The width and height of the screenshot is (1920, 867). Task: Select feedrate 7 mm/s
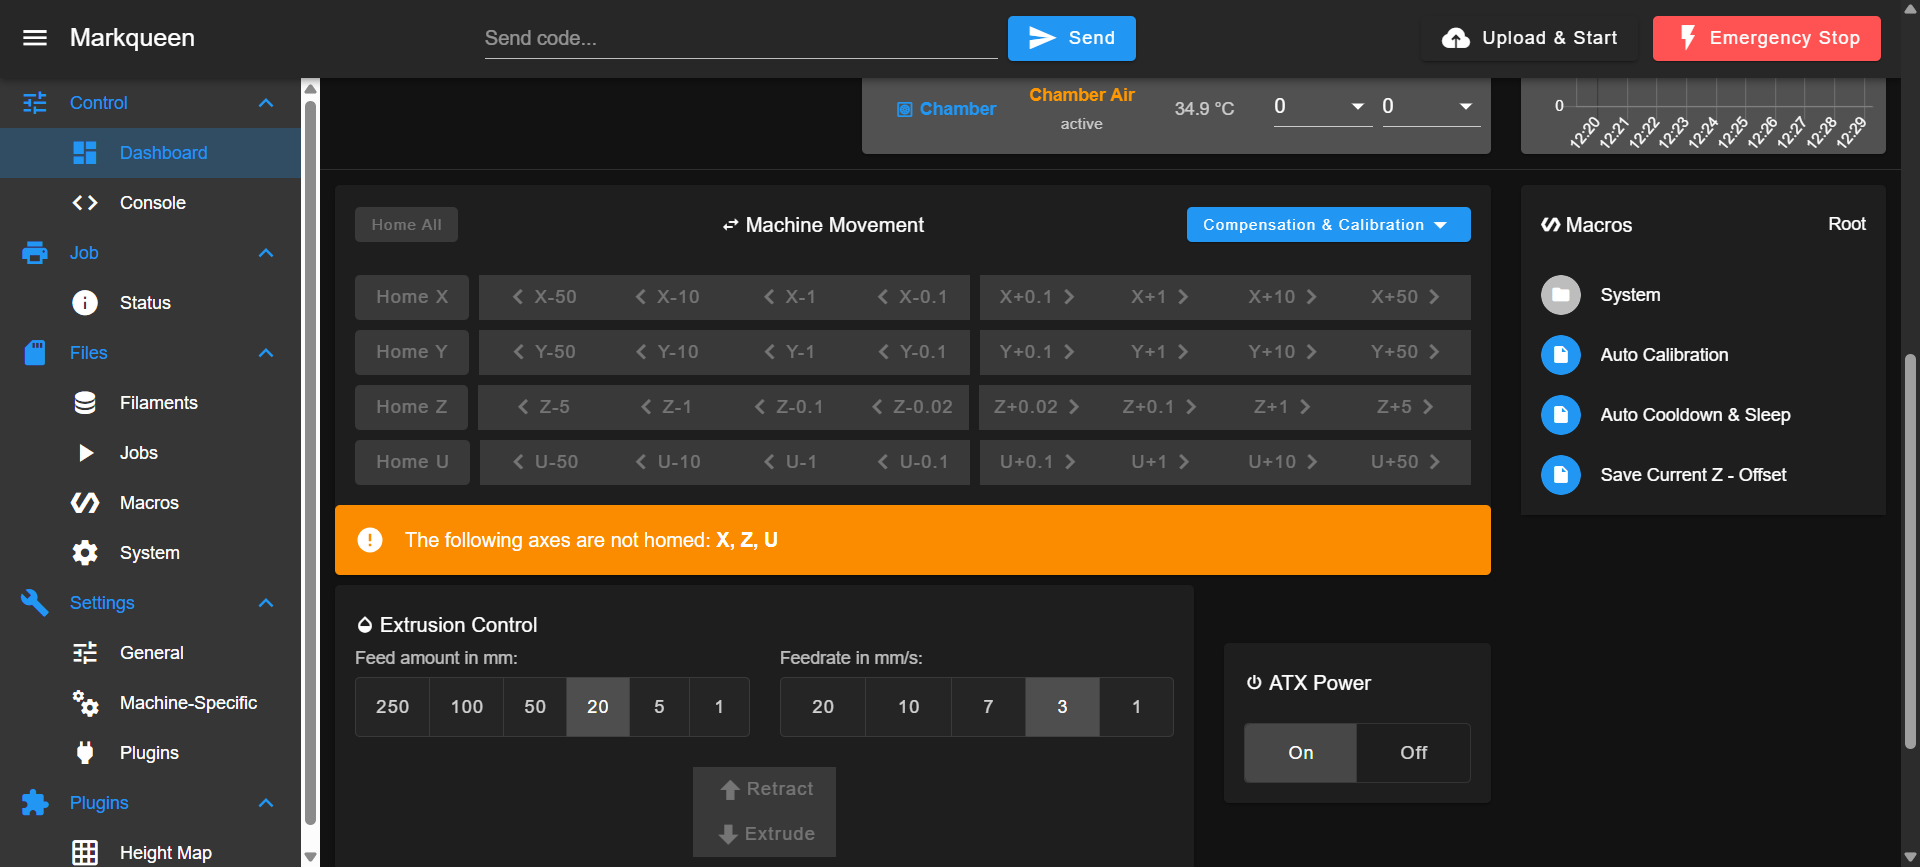pyautogui.click(x=988, y=707)
